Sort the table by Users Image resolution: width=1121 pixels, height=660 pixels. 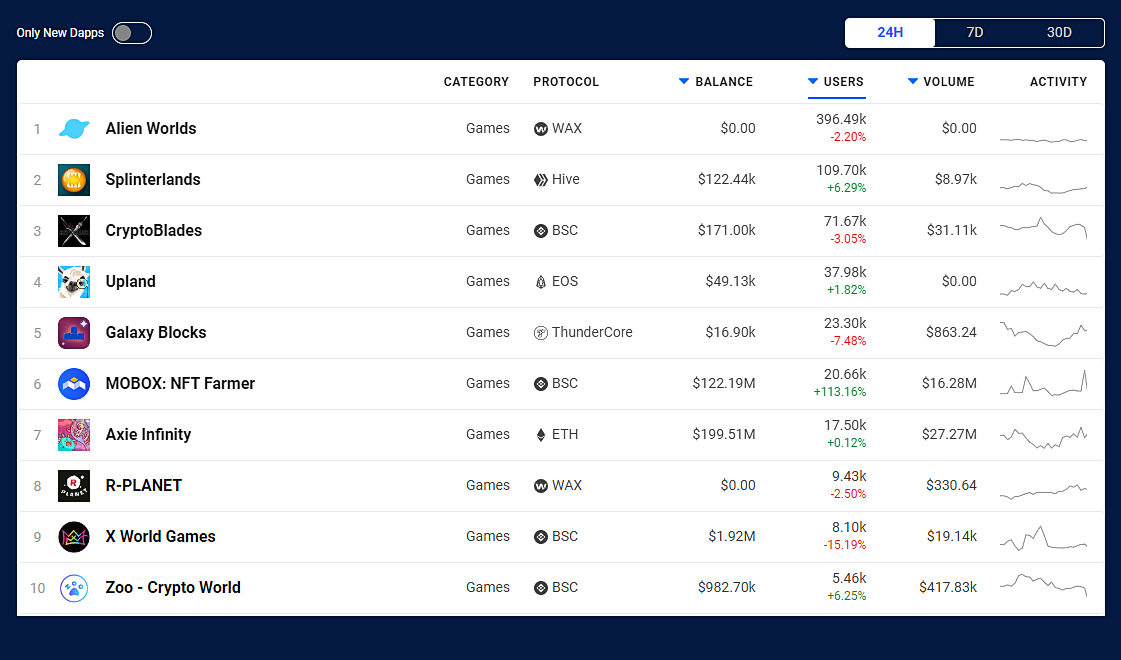tap(836, 82)
